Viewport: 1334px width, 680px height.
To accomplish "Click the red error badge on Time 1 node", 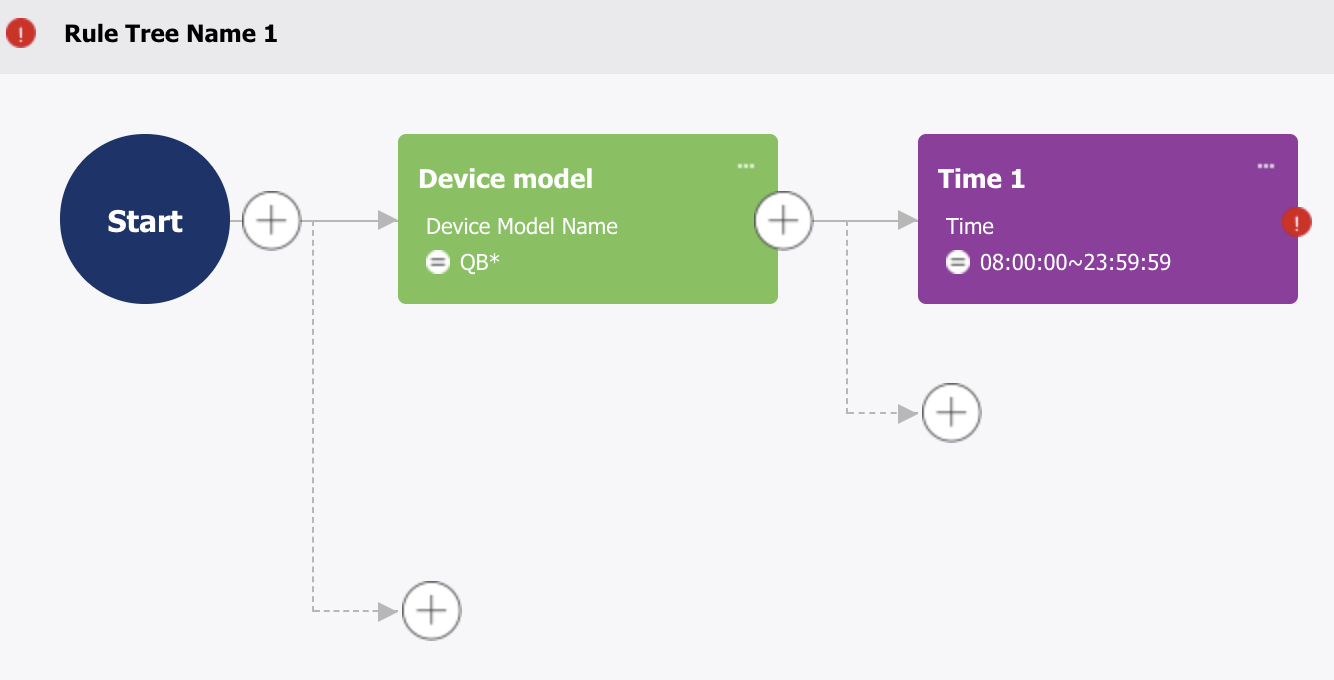I will pyautogui.click(x=1297, y=222).
